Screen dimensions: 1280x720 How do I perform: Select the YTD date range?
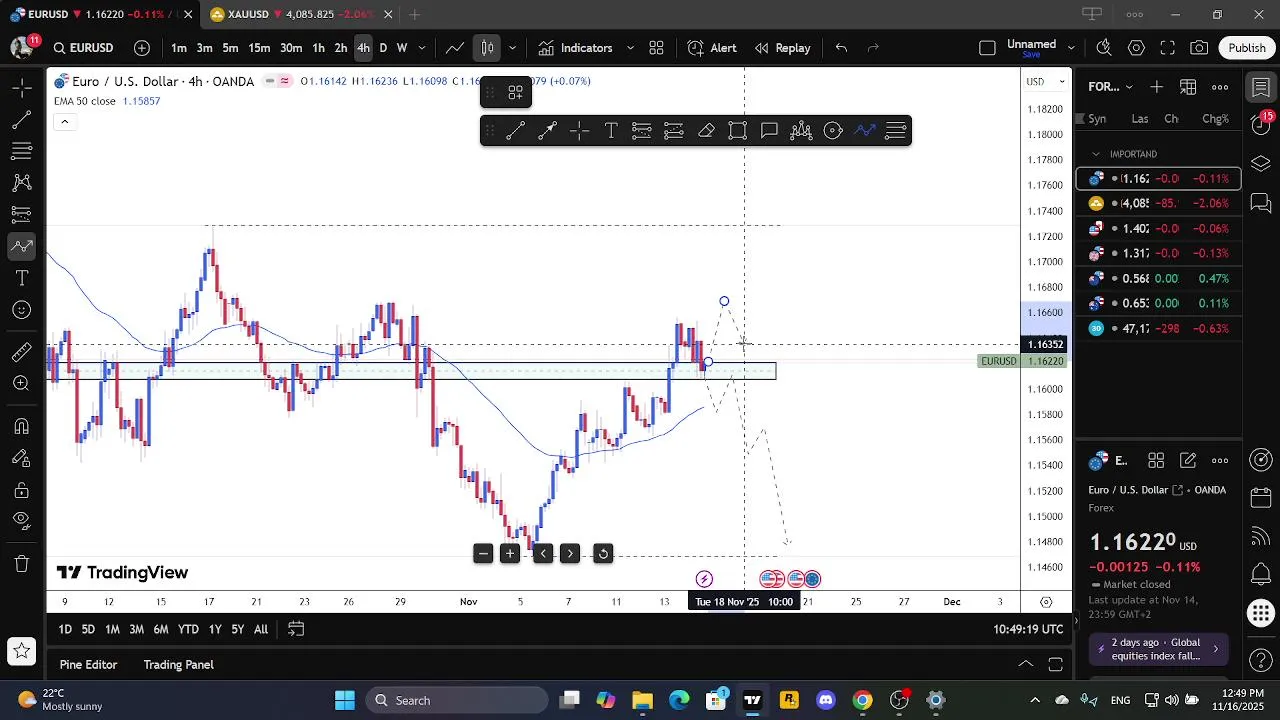[x=188, y=629]
